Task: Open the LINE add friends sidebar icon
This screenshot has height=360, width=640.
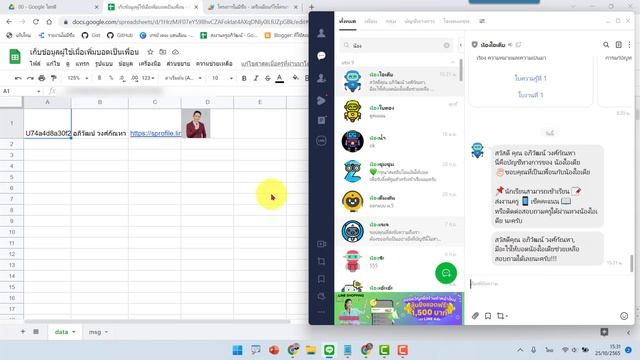Action: (x=321, y=78)
